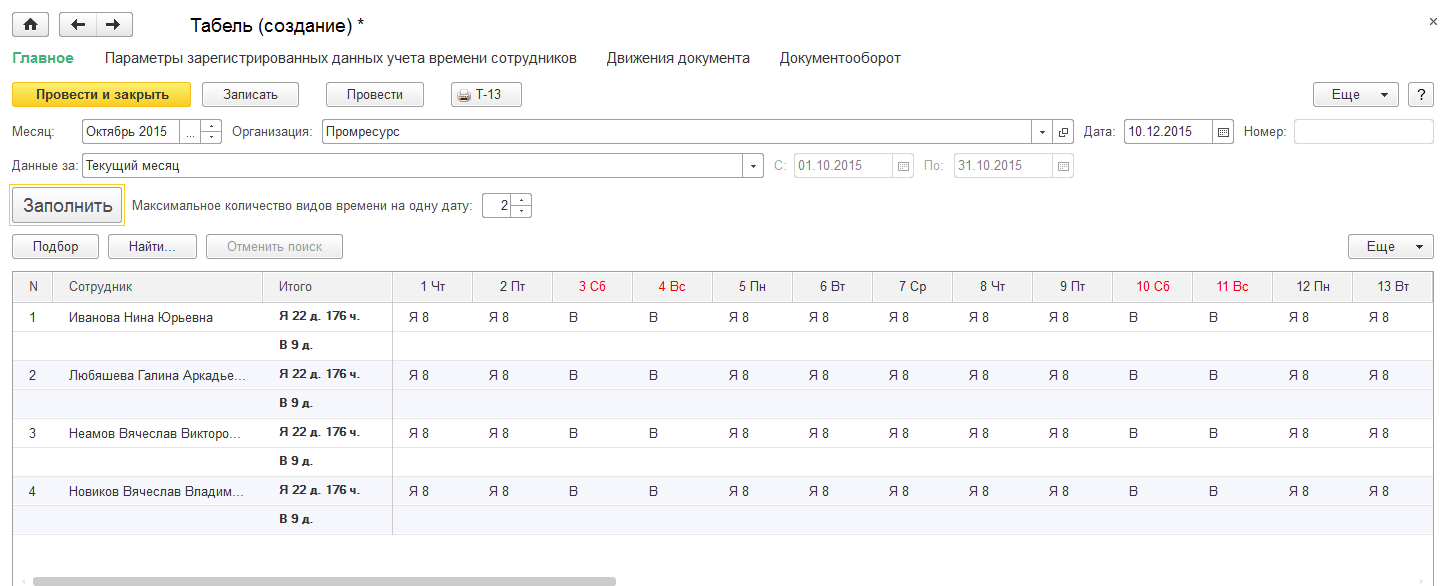The image size is (1451, 586).
Task: Click the Сотрудник column header
Action: coord(158,286)
